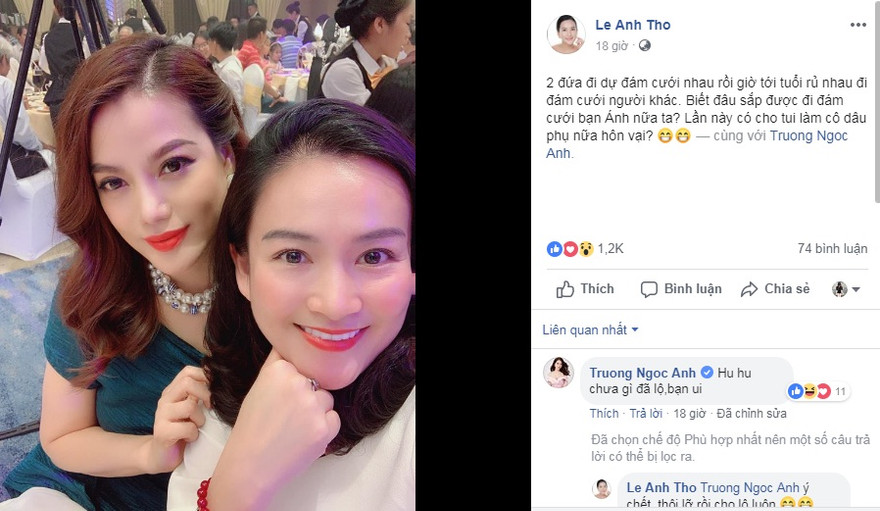Open the 74 bình luận comments link
This screenshot has height=511, width=880.
[832, 248]
